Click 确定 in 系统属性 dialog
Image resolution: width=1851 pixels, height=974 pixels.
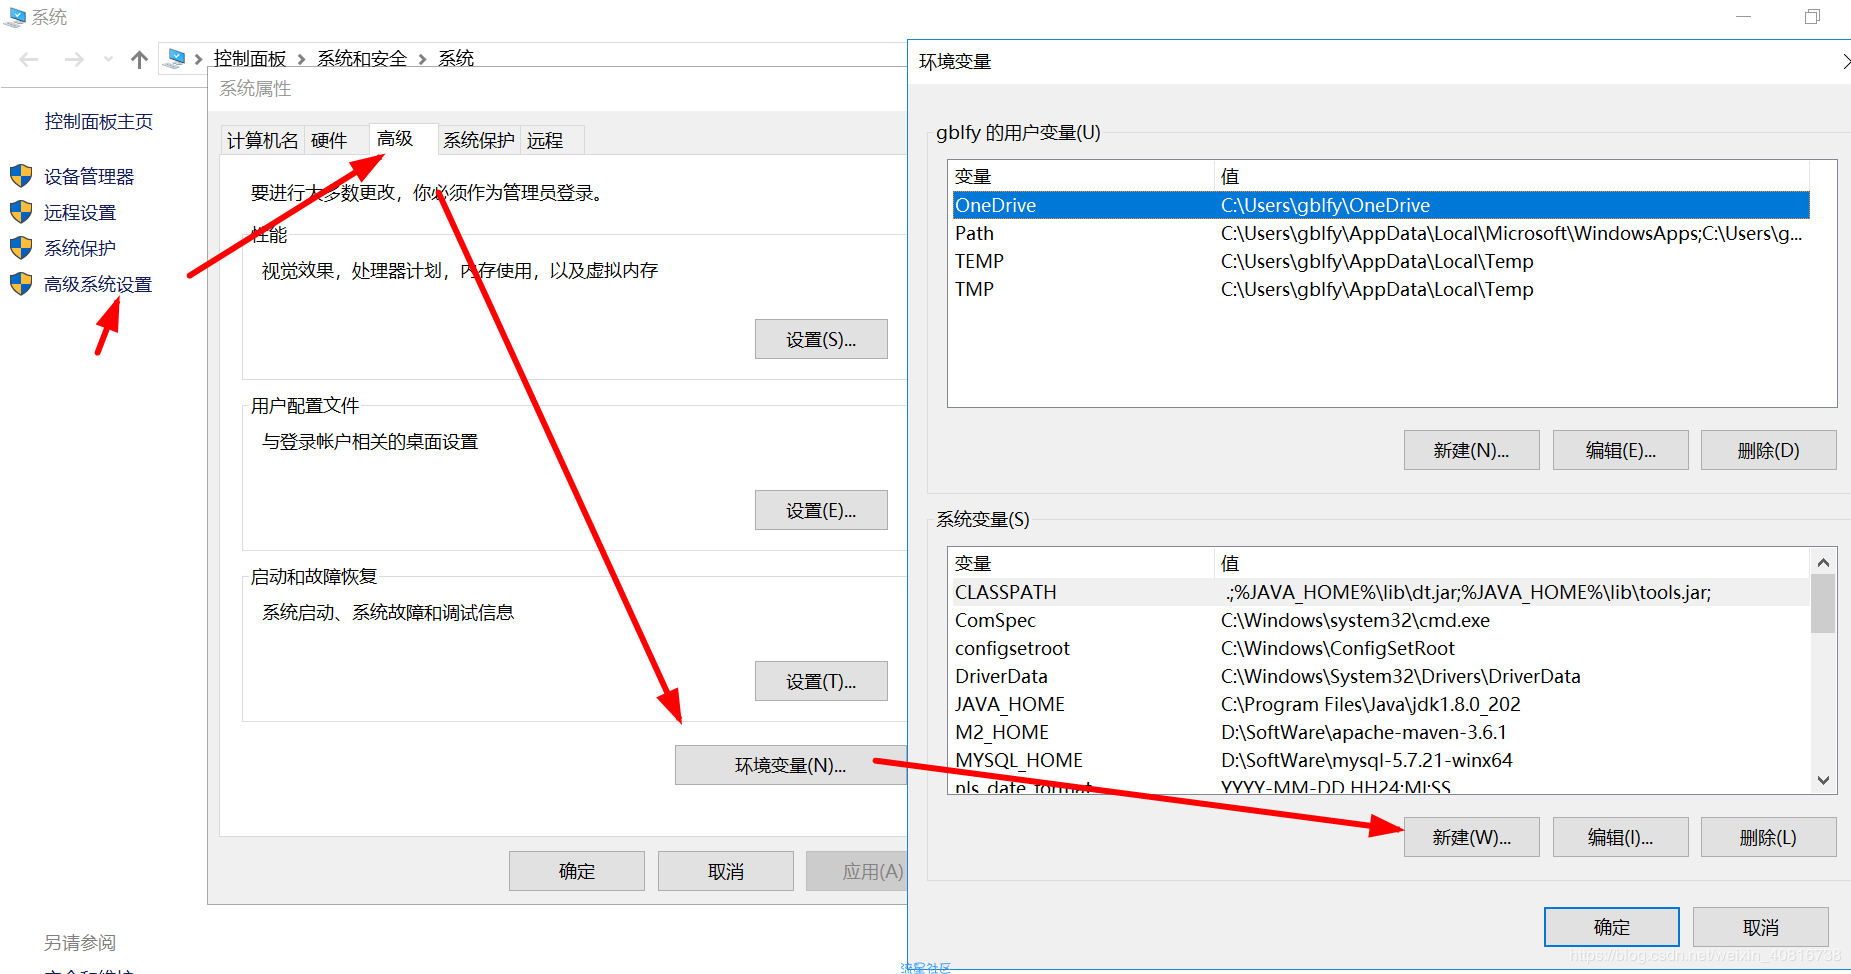(577, 872)
